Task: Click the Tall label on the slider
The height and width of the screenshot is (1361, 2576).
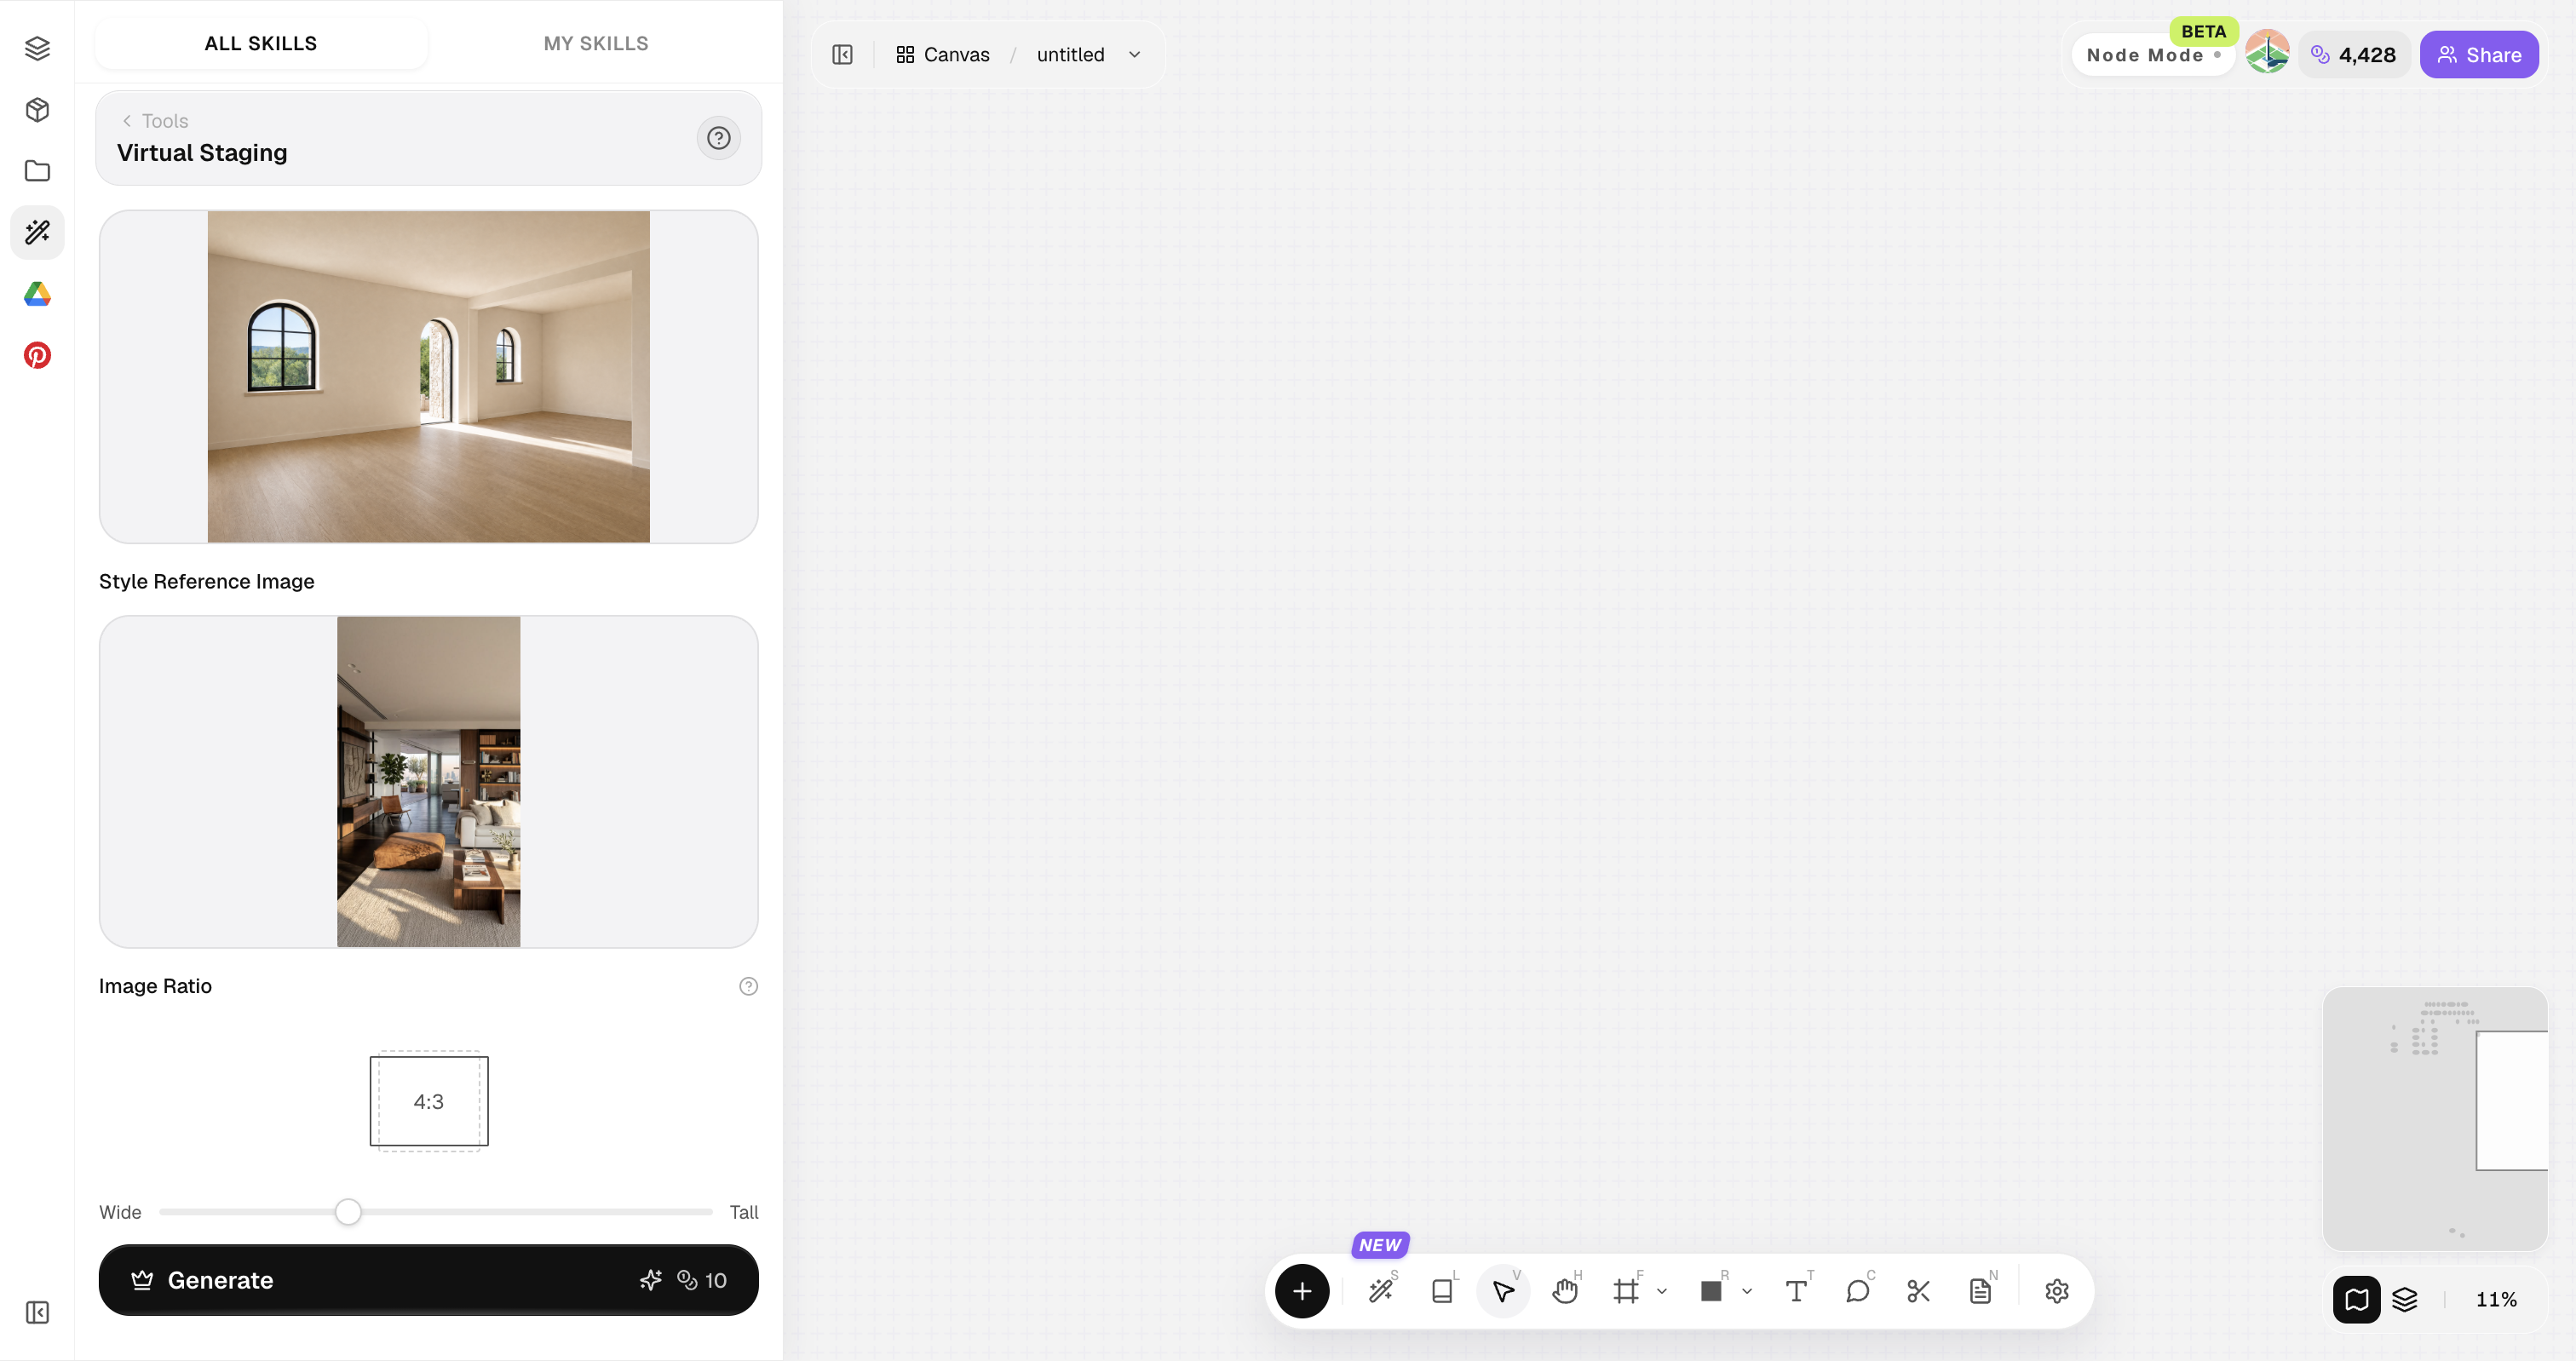Action: pos(743,1212)
